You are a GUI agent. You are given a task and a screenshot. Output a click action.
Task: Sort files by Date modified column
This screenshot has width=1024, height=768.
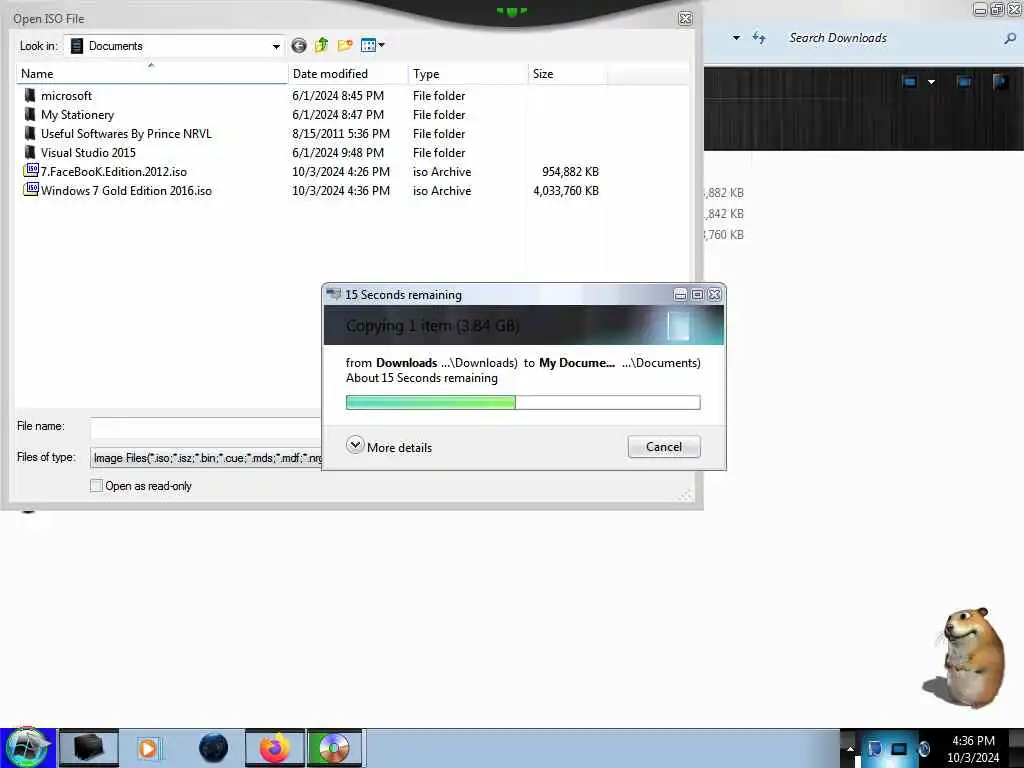coord(347,74)
